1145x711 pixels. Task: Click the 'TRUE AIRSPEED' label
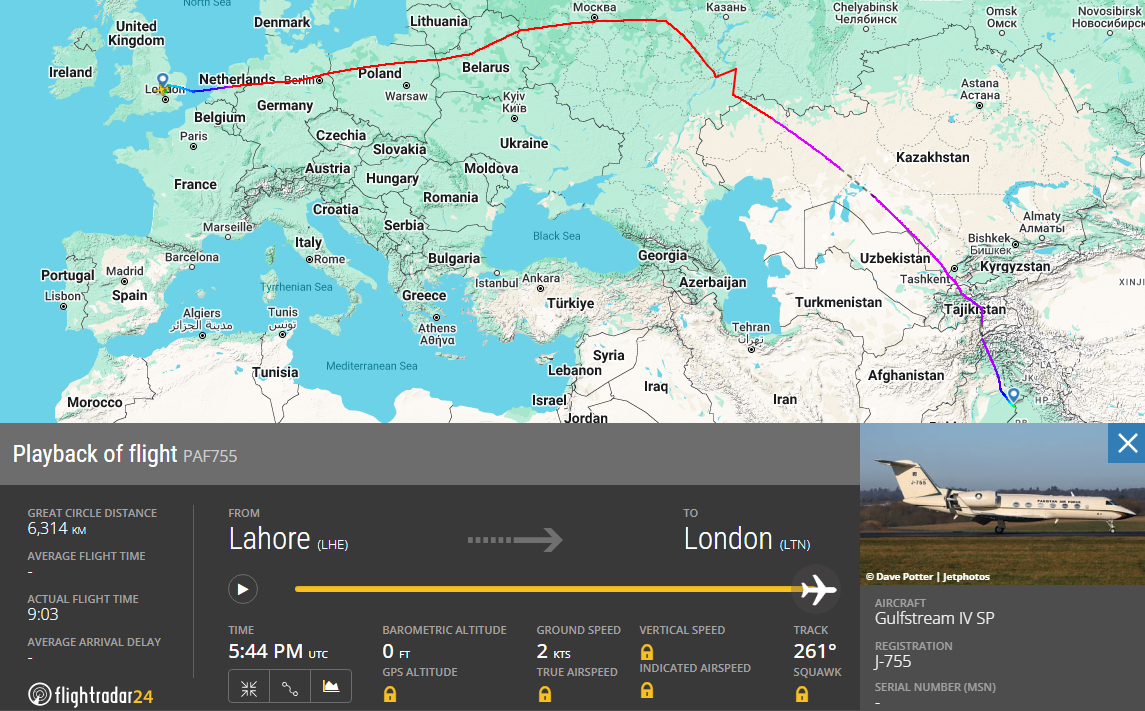[577, 672]
